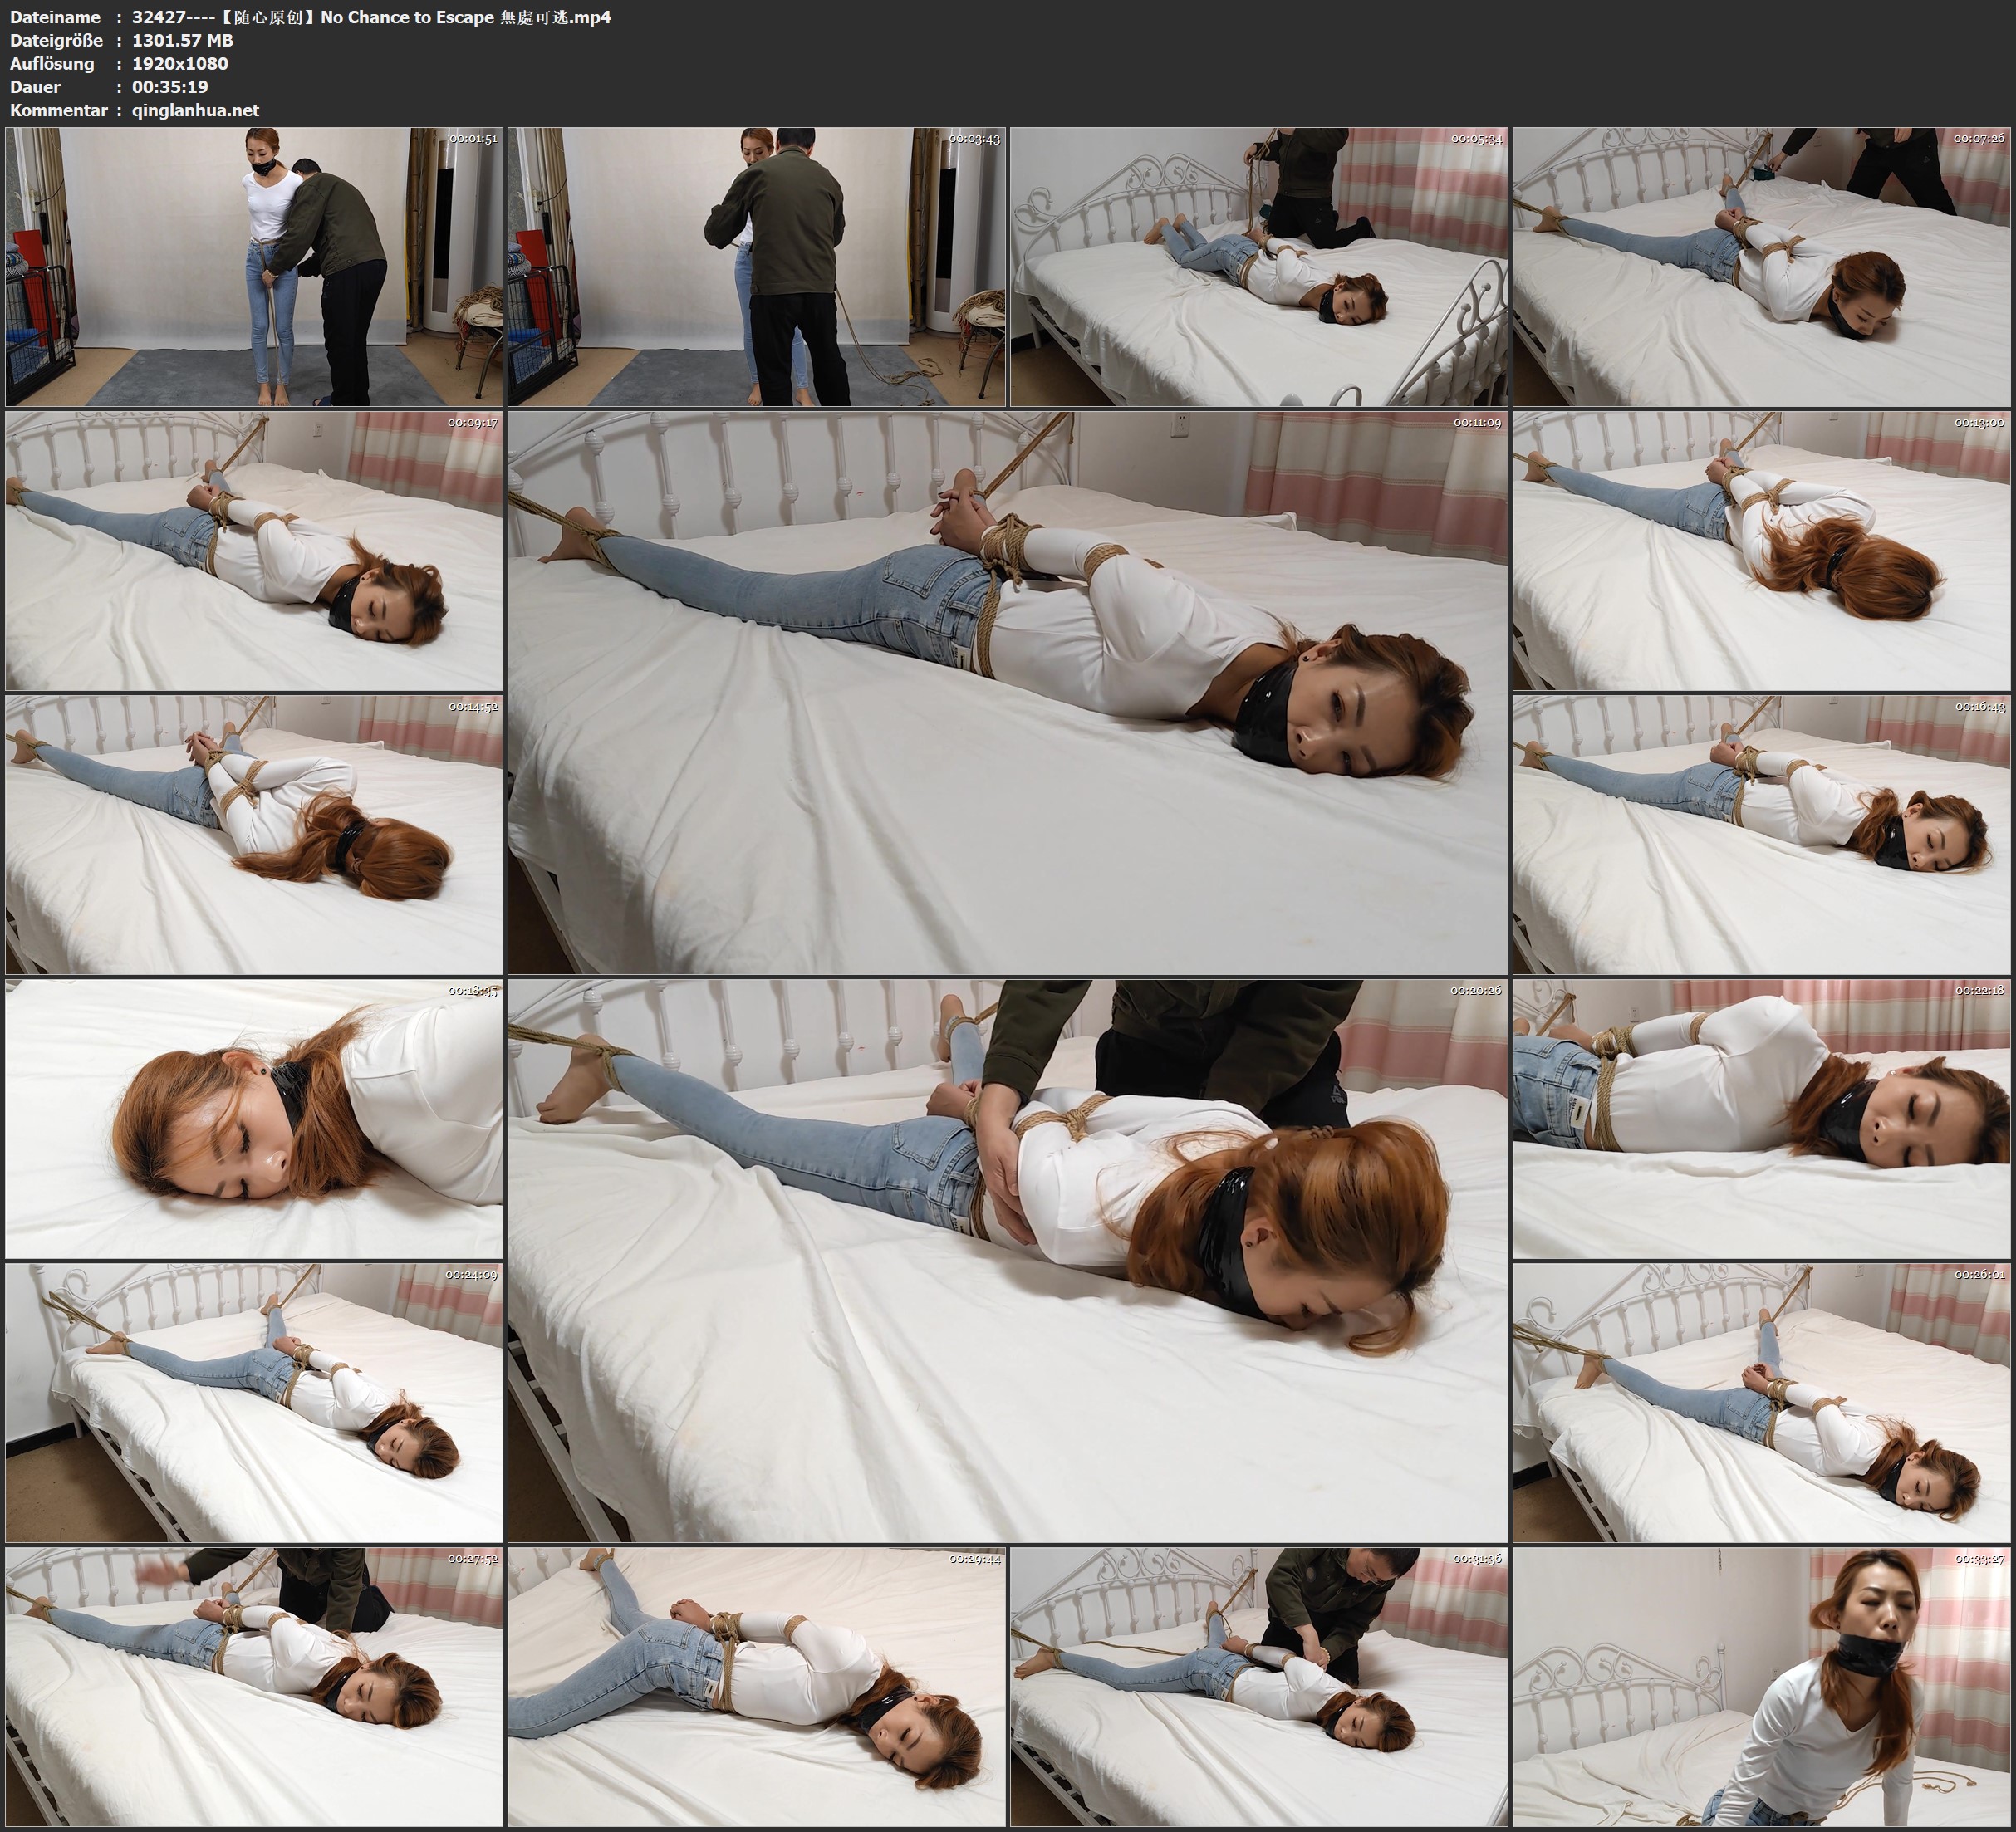
Task: Click the mp4 file name in header
Action: click(371, 17)
